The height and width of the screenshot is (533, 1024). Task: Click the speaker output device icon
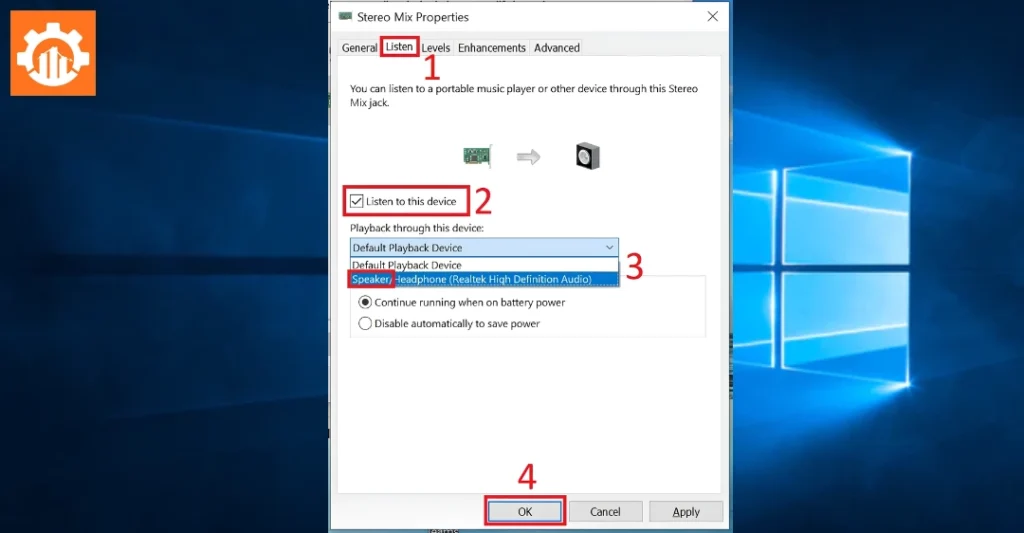(588, 156)
